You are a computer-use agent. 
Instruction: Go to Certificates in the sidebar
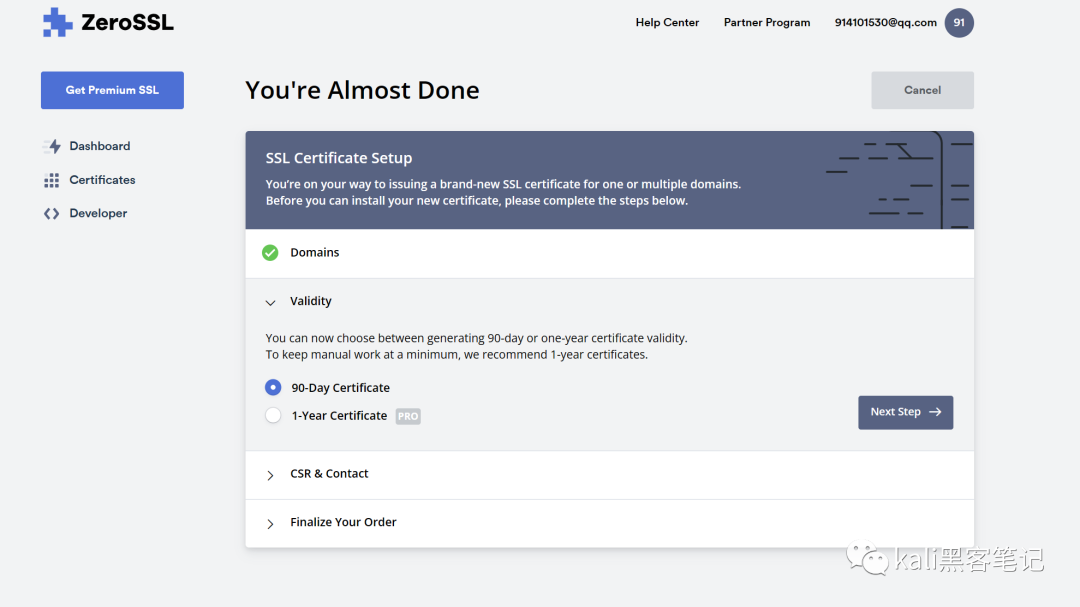pos(102,180)
